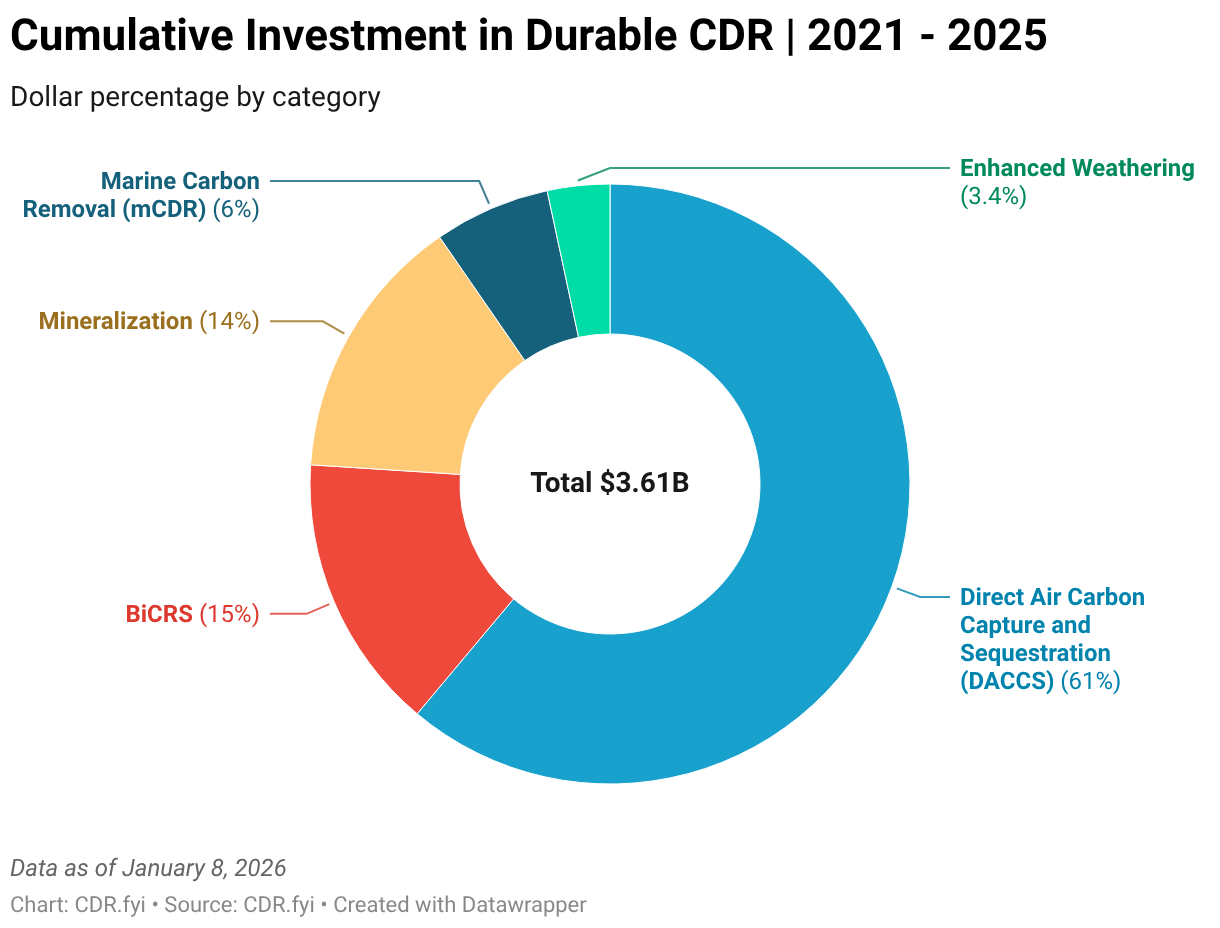
Task: Click the (61%) DACCS percentage value
Action: [x=1090, y=681]
